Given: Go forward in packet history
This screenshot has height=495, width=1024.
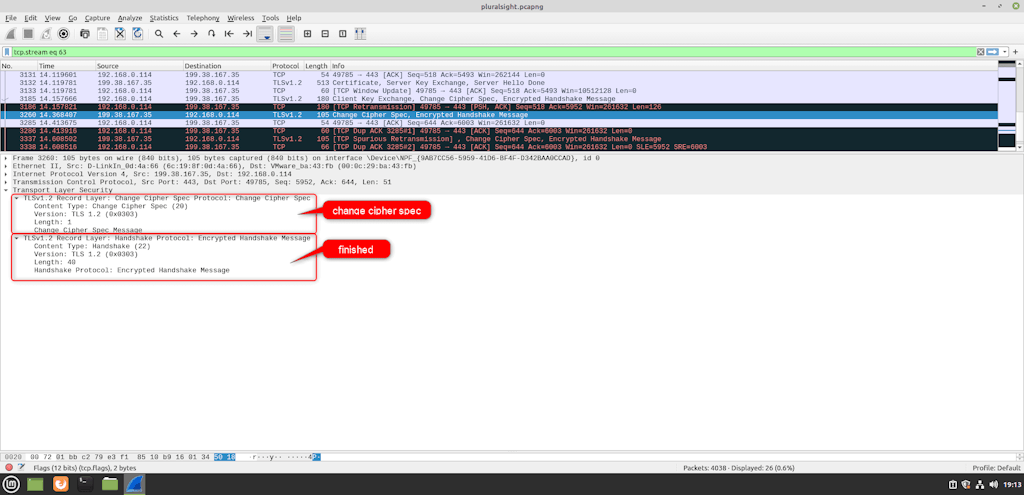Looking at the screenshot, I should tap(194, 33).
